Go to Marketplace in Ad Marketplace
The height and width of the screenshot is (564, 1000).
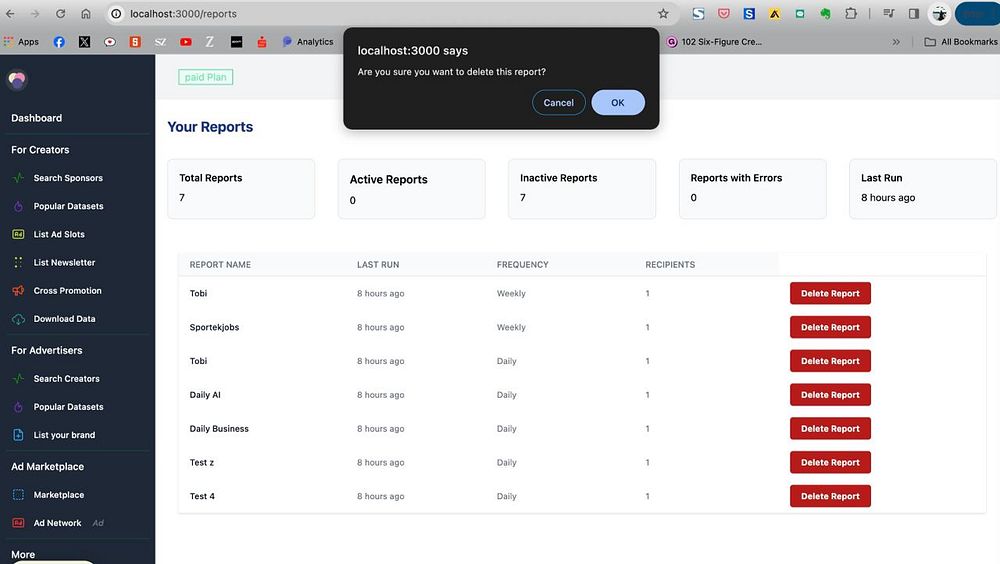[x=59, y=494]
